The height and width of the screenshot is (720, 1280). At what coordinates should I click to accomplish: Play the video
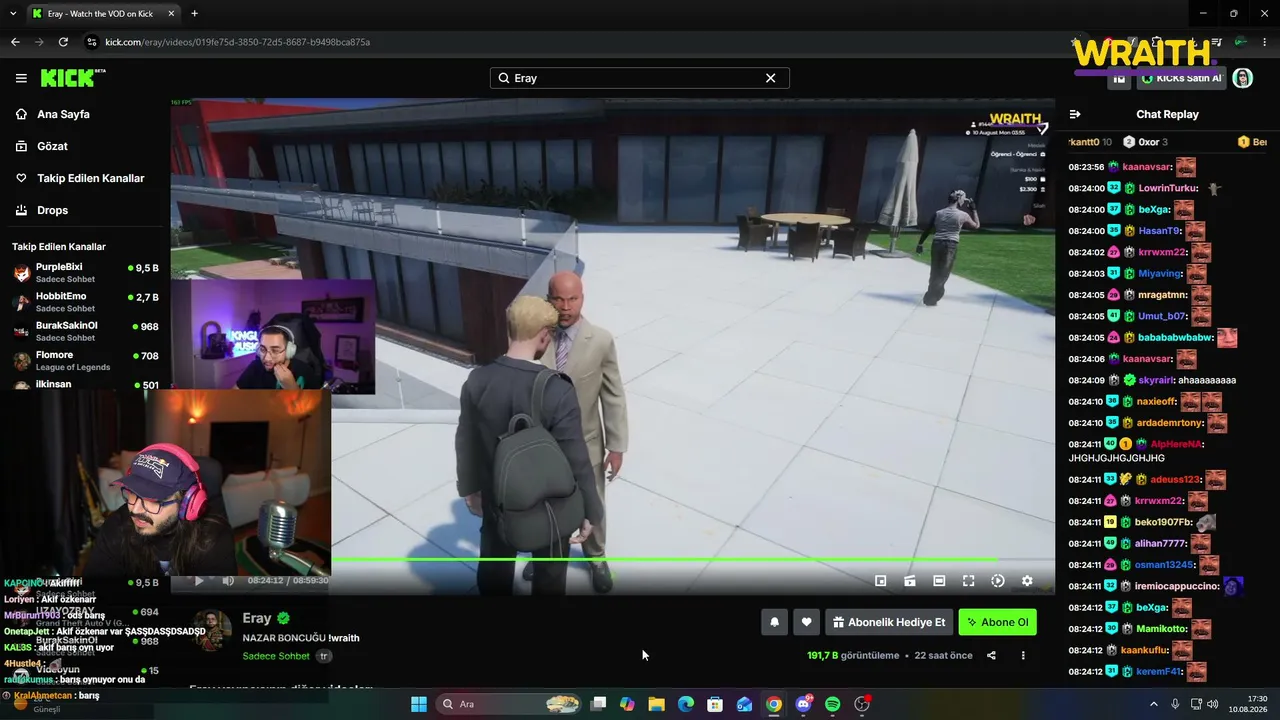click(198, 581)
